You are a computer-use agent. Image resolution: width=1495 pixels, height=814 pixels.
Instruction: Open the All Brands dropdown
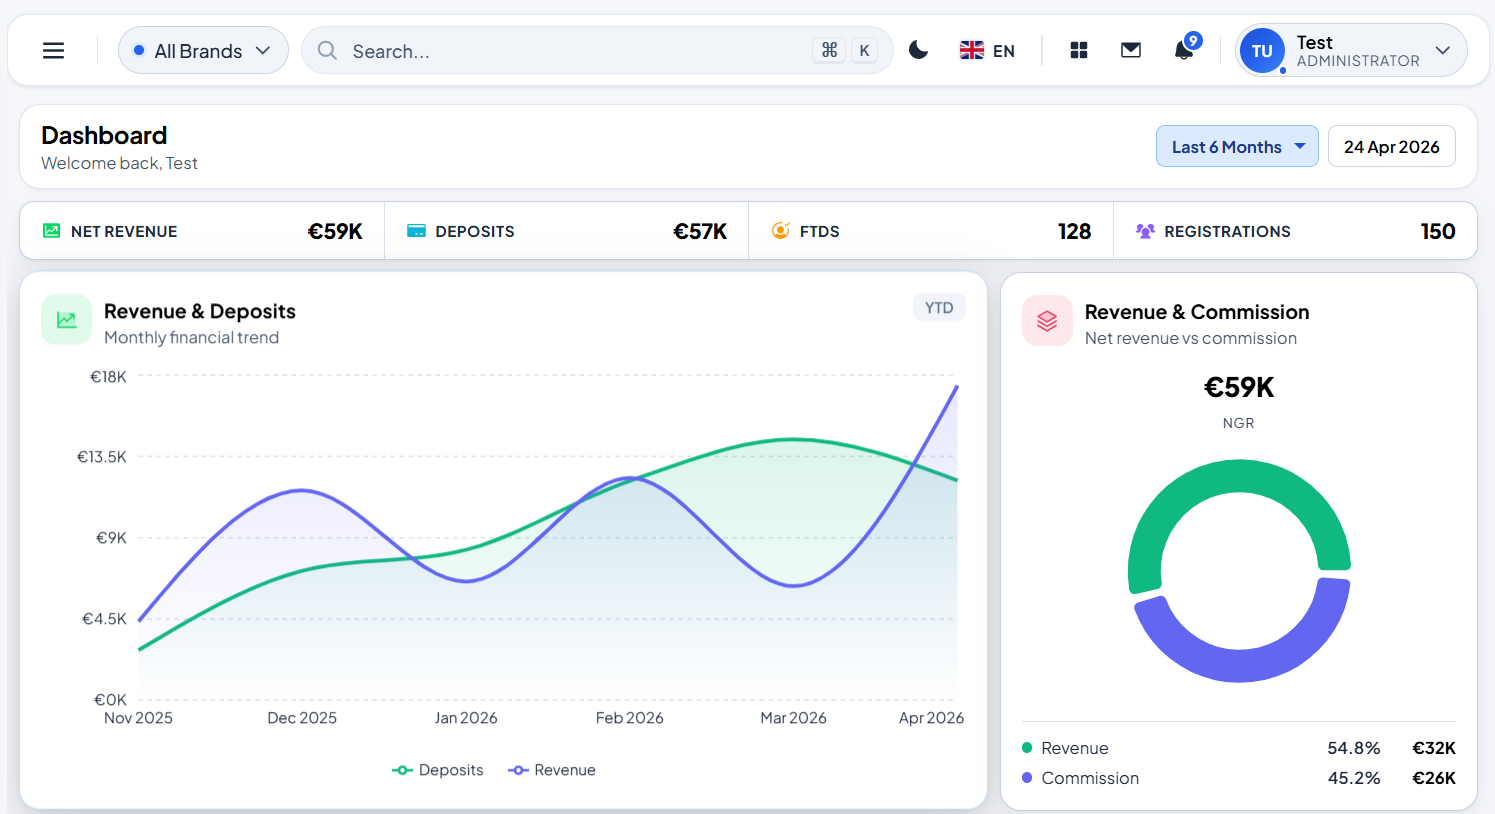pos(203,50)
